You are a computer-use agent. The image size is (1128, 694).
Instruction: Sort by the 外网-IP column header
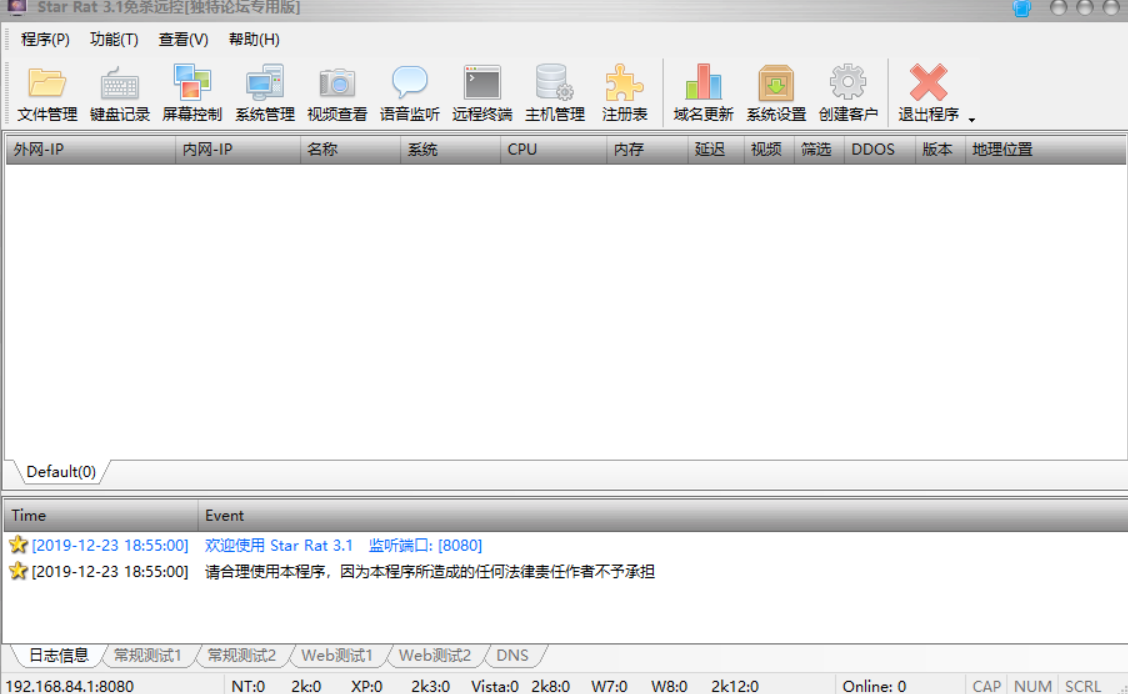coord(91,150)
